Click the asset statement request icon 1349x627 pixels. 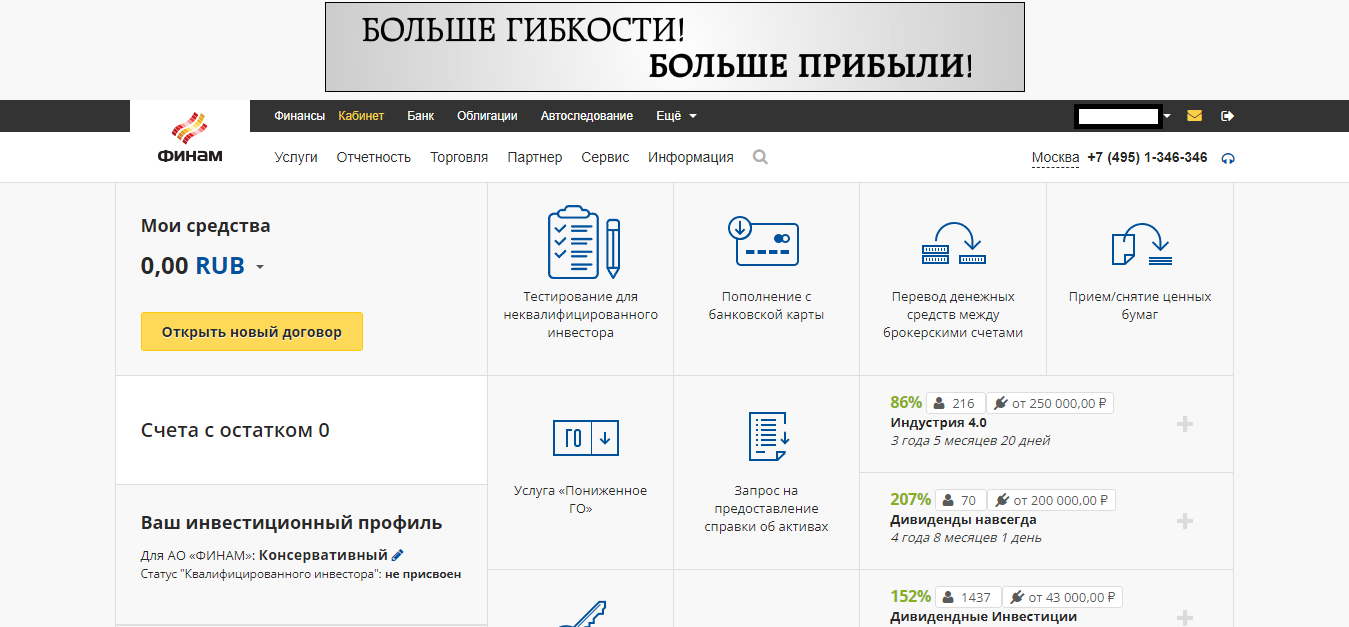[x=766, y=436]
